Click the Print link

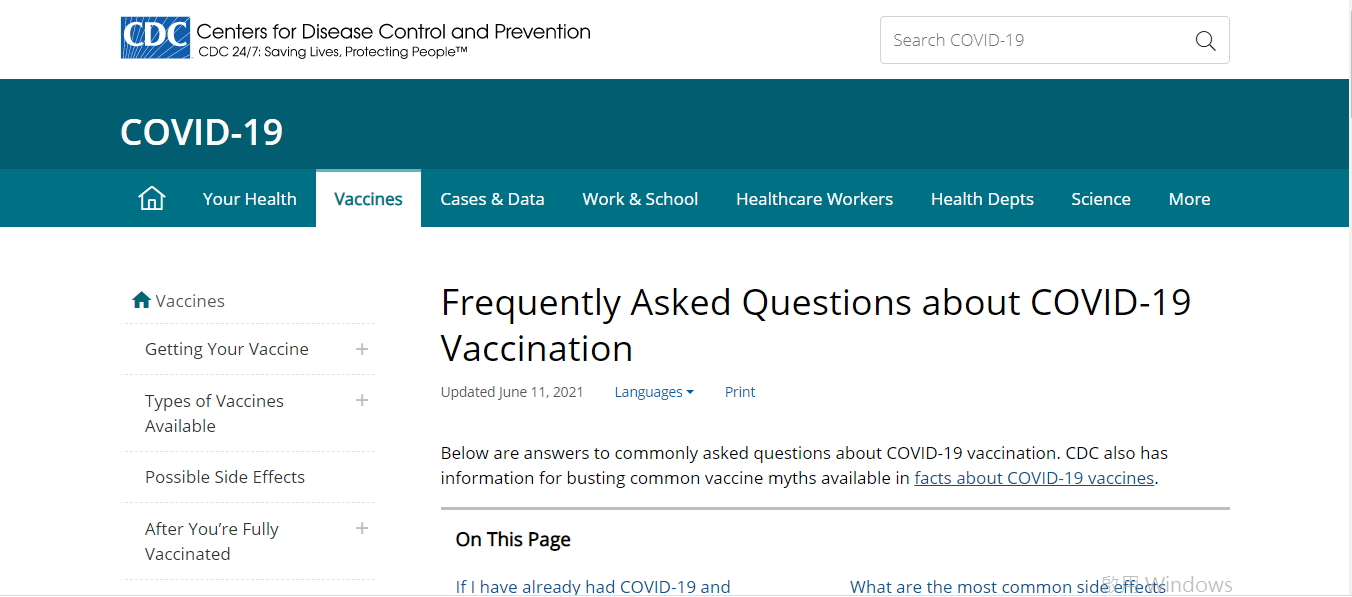pyautogui.click(x=740, y=392)
